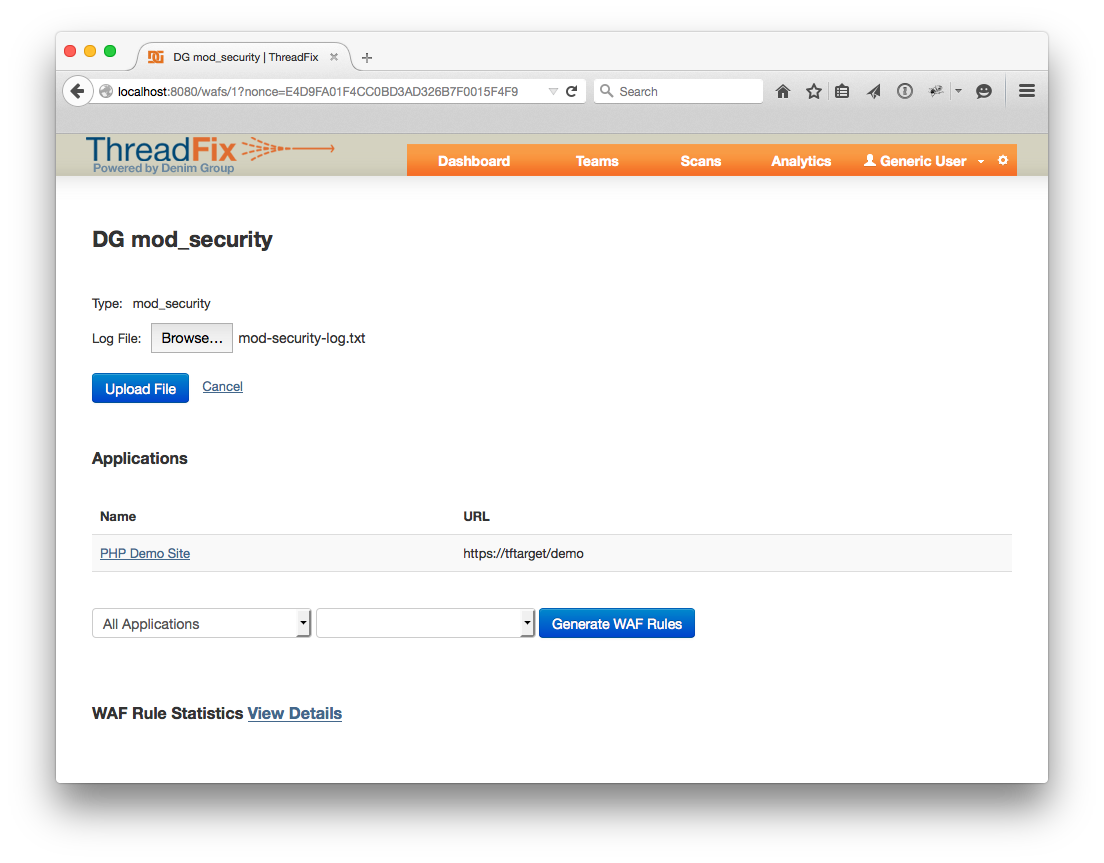The width and height of the screenshot is (1104, 863).
Task: Open the browser home icon
Action: (783, 92)
